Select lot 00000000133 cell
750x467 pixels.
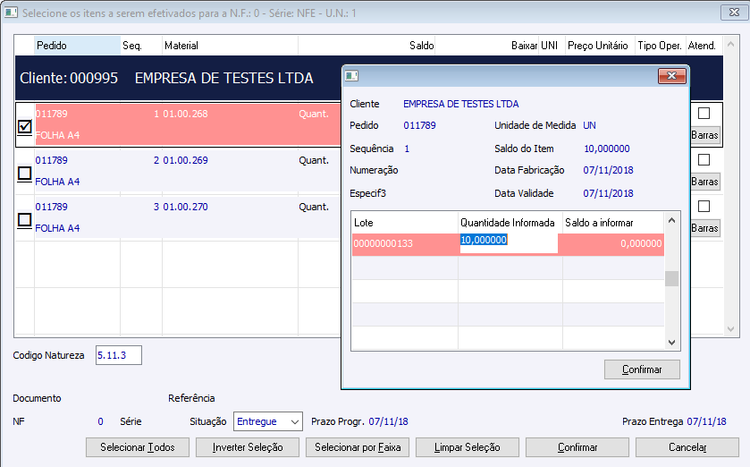click(x=405, y=244)
